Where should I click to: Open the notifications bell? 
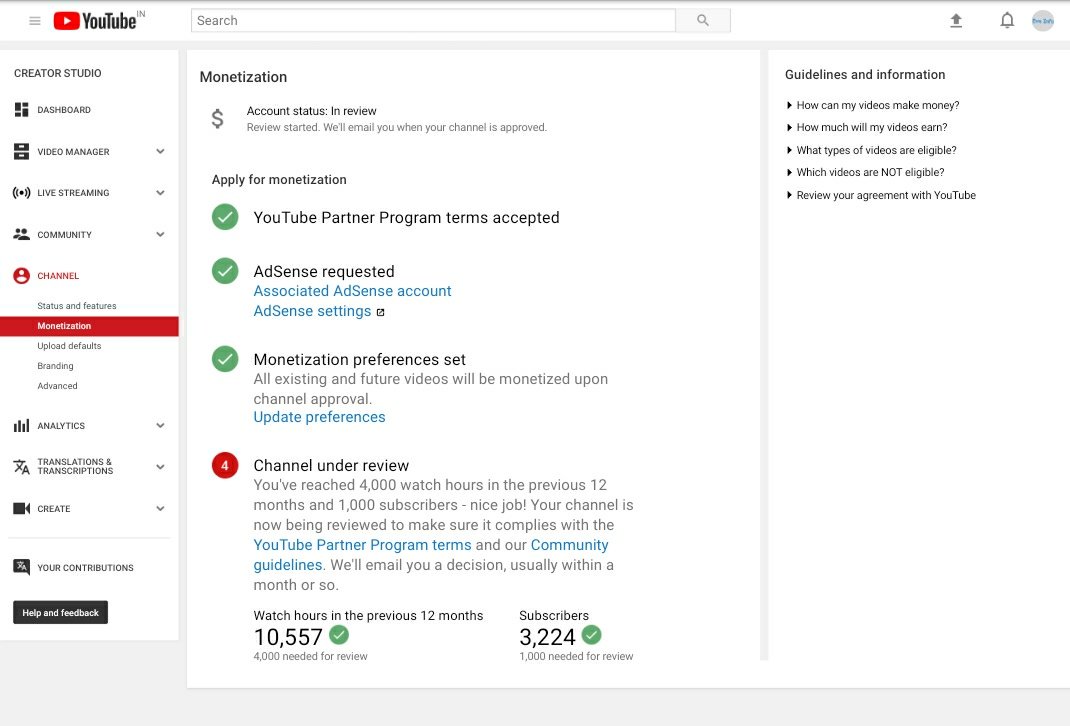point(1007,20)
